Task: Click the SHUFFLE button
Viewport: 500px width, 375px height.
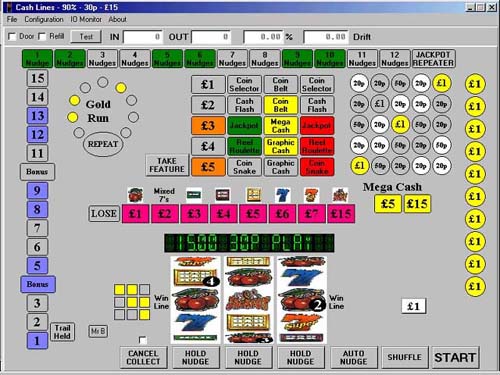Action: [404, 357]
